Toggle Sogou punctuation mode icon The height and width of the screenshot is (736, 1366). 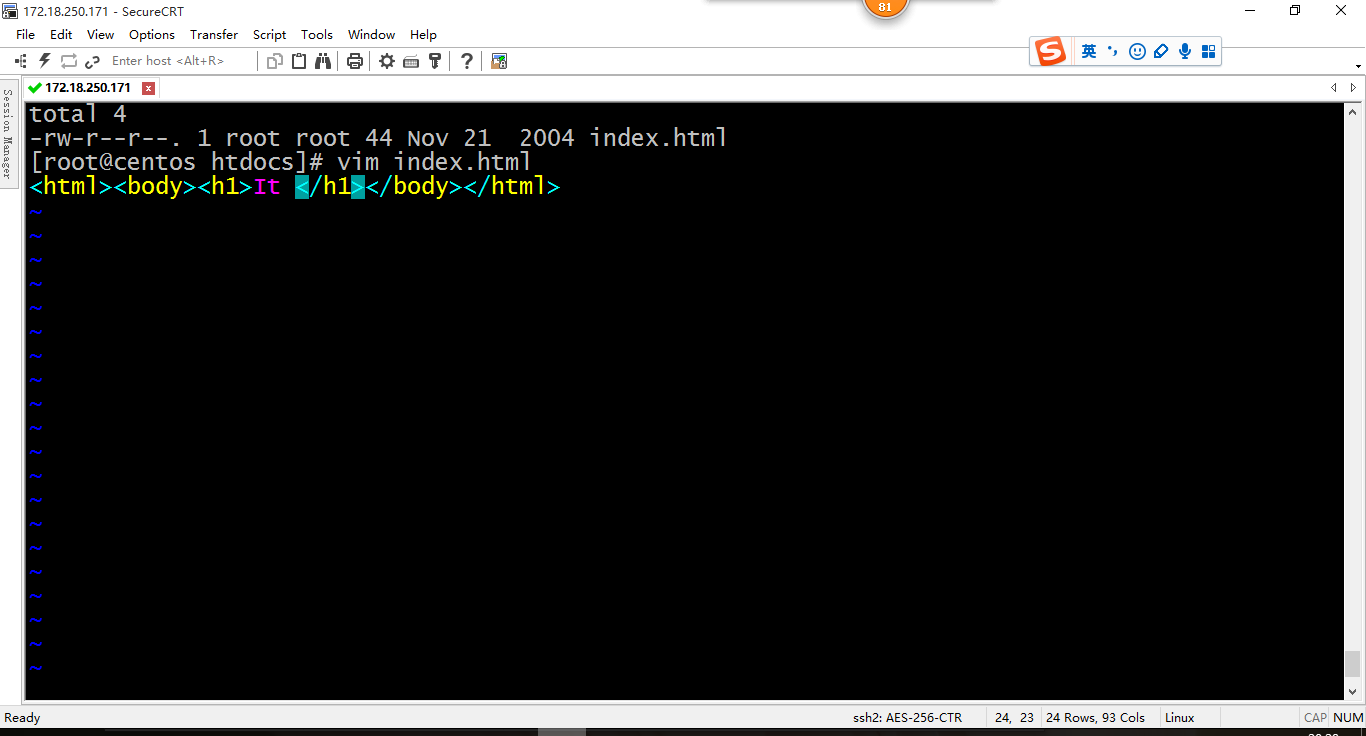pyautogui.click(x=1113, y=51)
